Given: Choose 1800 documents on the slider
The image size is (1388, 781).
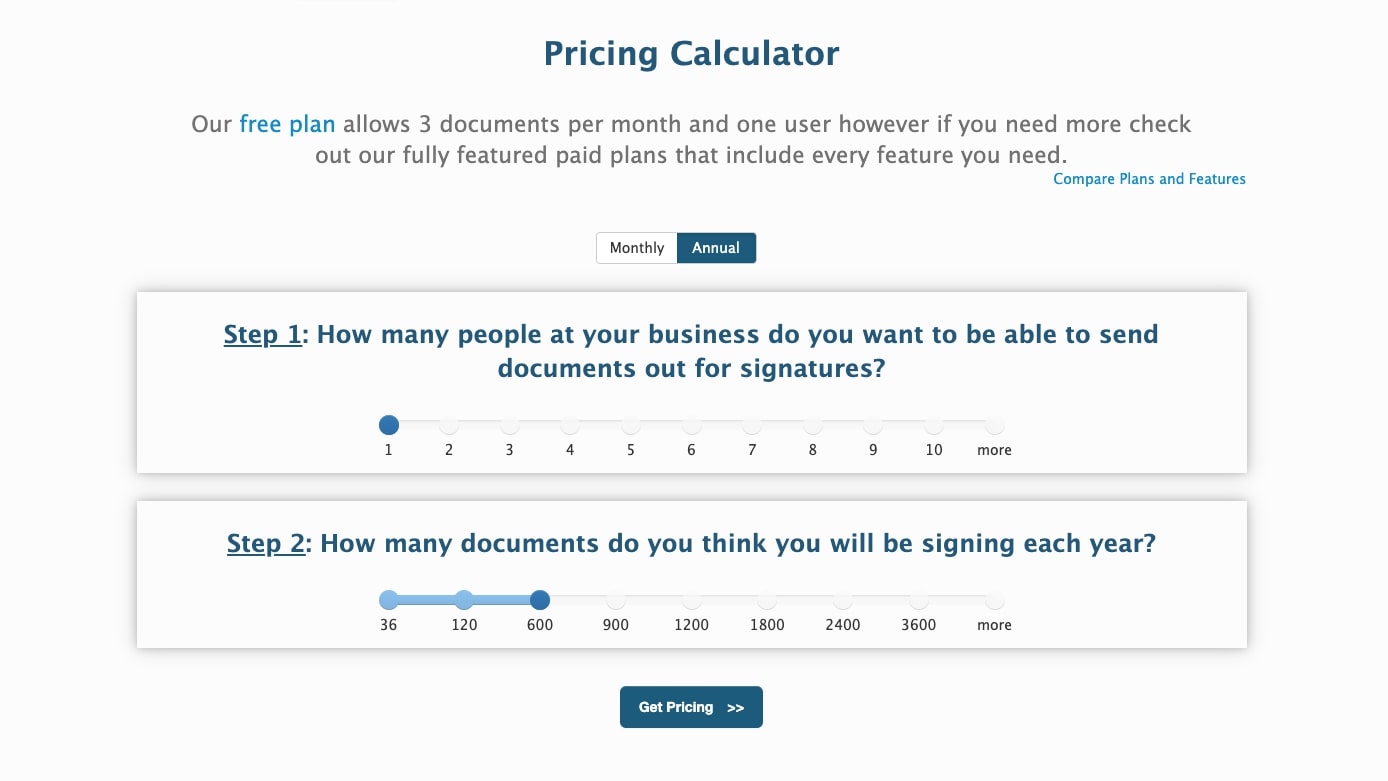Looking at the screenshot, I should (767, 601).
